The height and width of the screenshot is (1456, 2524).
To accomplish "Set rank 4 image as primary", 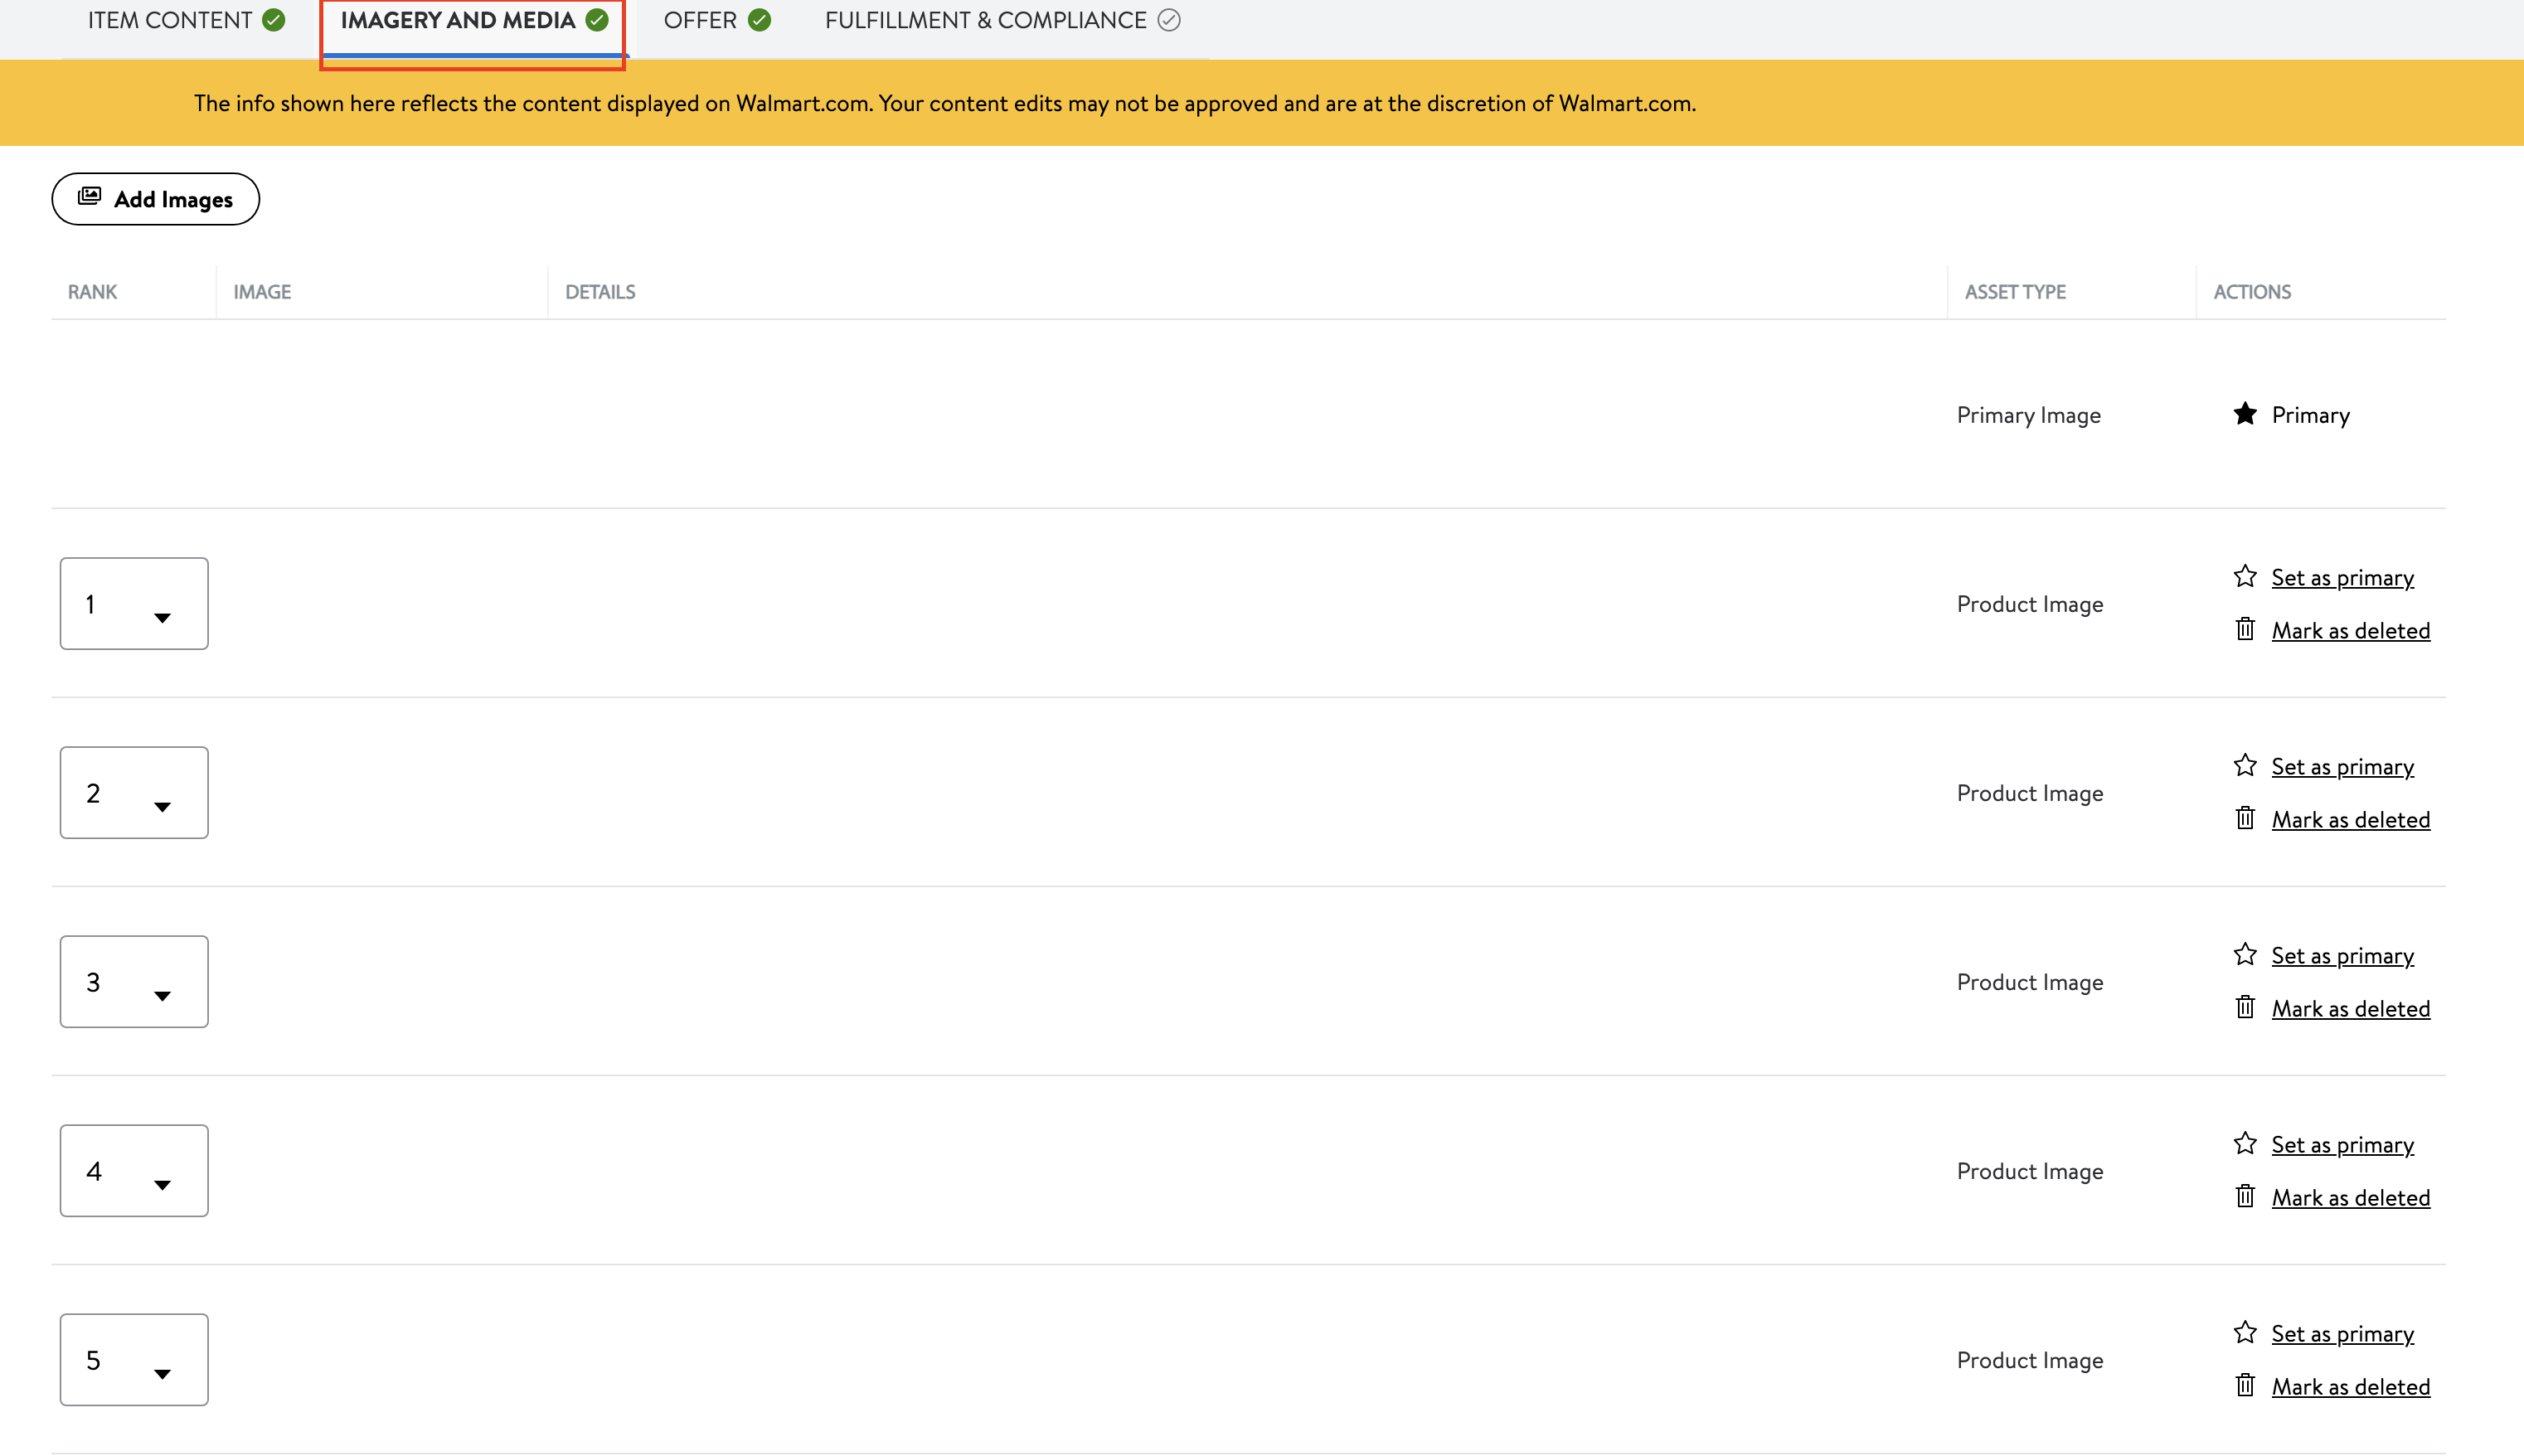I will point(2342,1145).
